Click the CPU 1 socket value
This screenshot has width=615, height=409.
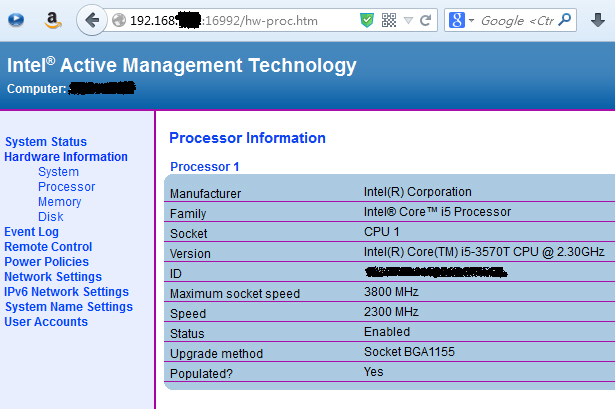[382, 232]
